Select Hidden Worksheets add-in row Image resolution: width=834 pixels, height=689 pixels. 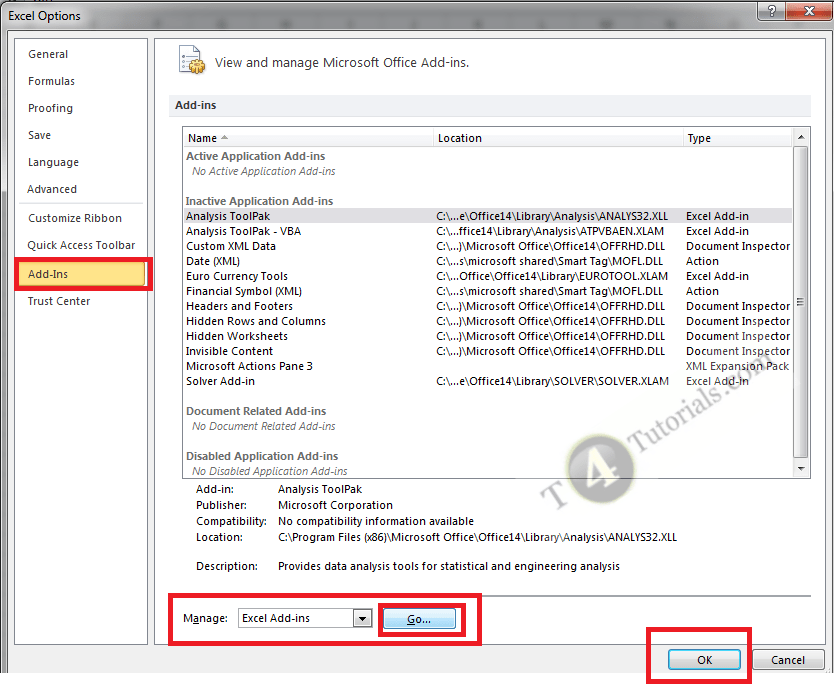point(487,336)
